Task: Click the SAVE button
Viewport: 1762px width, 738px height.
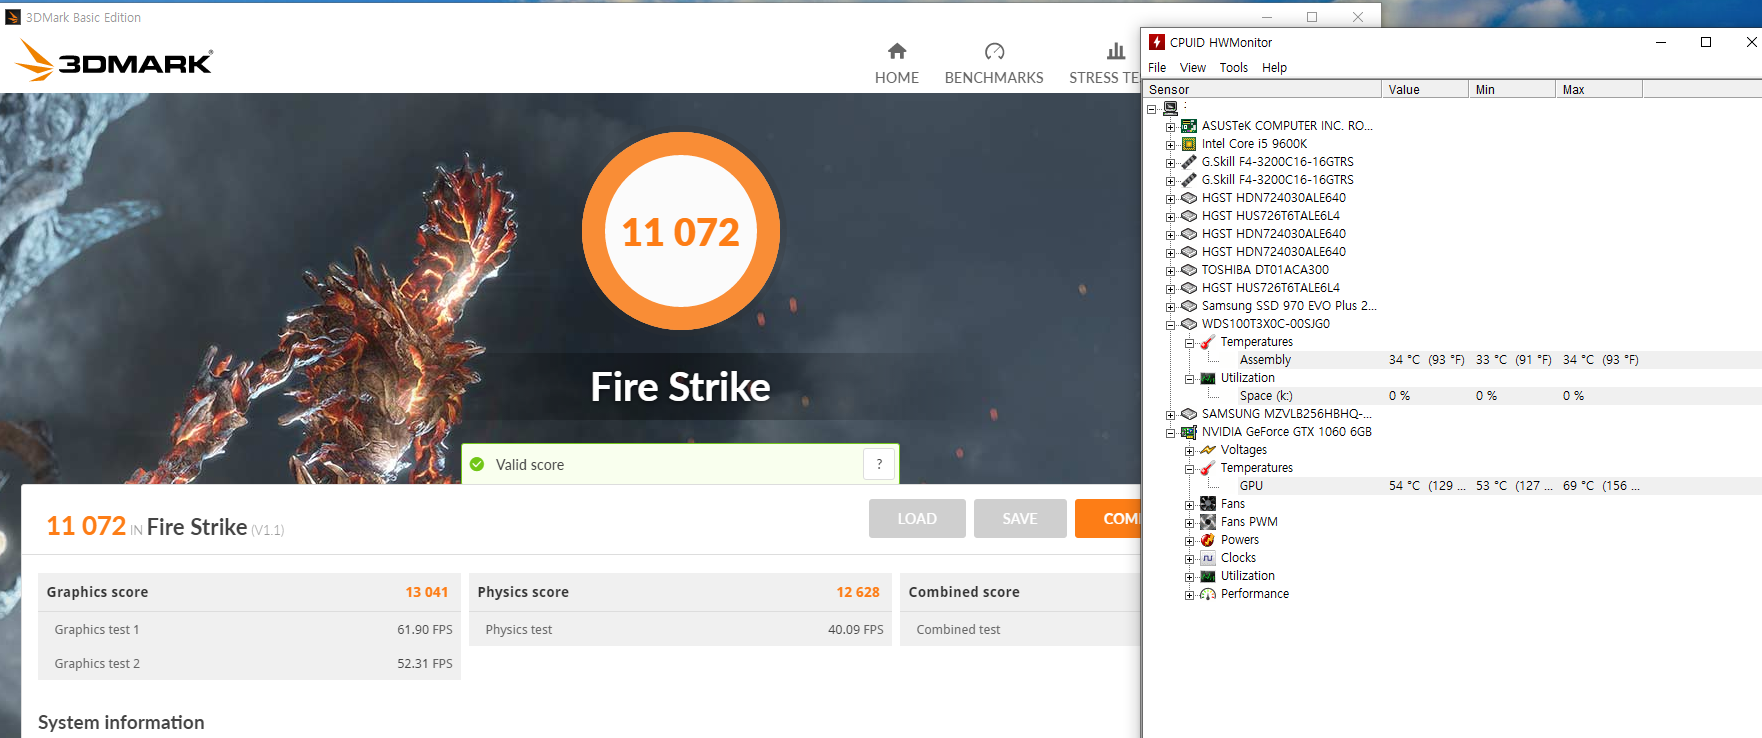Action: 1020,518
